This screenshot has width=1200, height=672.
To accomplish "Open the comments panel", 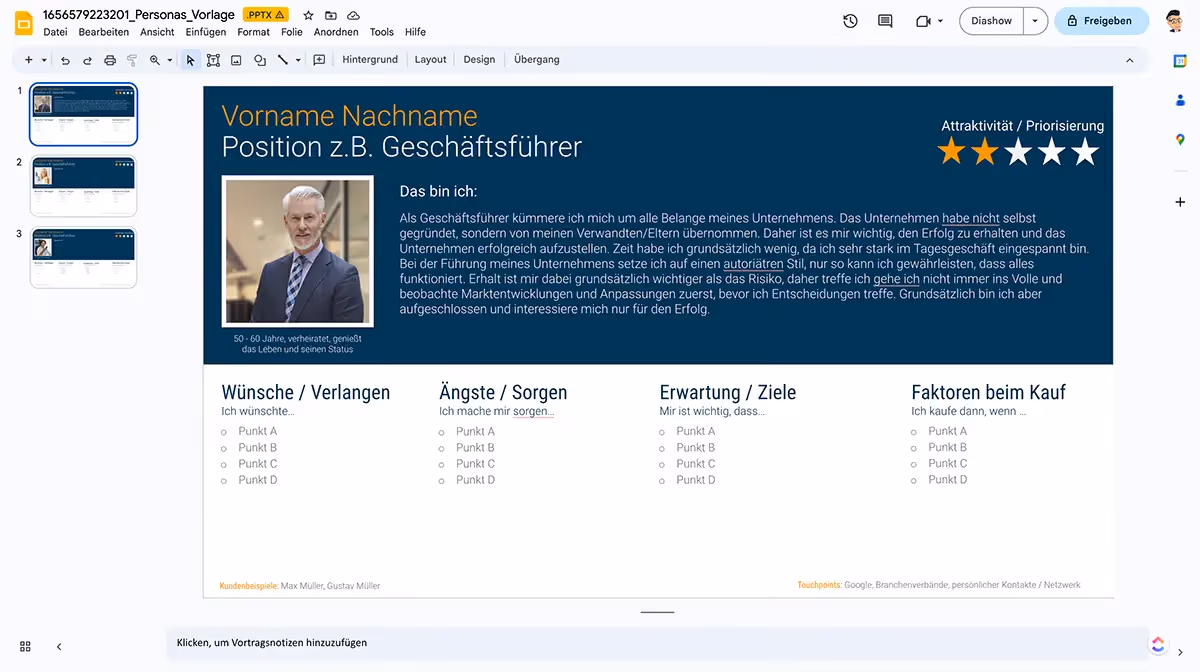I will pos(885,20).
